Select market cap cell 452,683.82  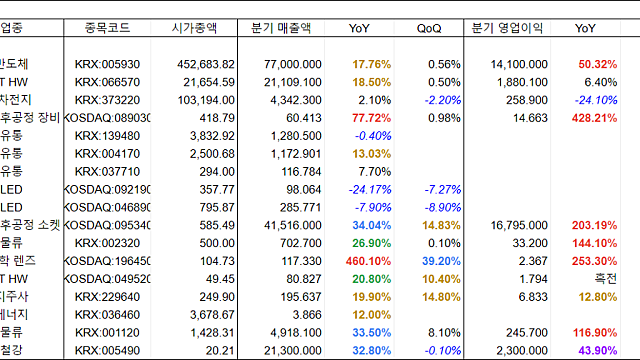pyautogui.click(x=206, y=64)
